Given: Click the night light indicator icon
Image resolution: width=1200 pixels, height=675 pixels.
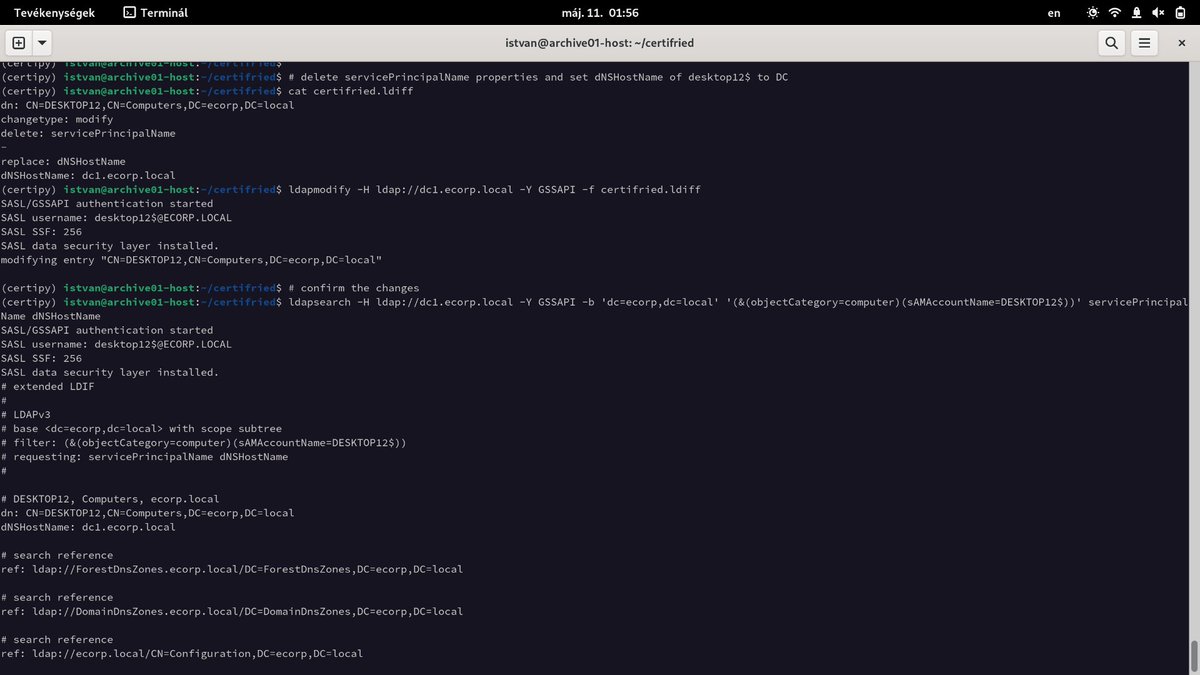Looking at the screenshot, I should [x=1092, y=13].
